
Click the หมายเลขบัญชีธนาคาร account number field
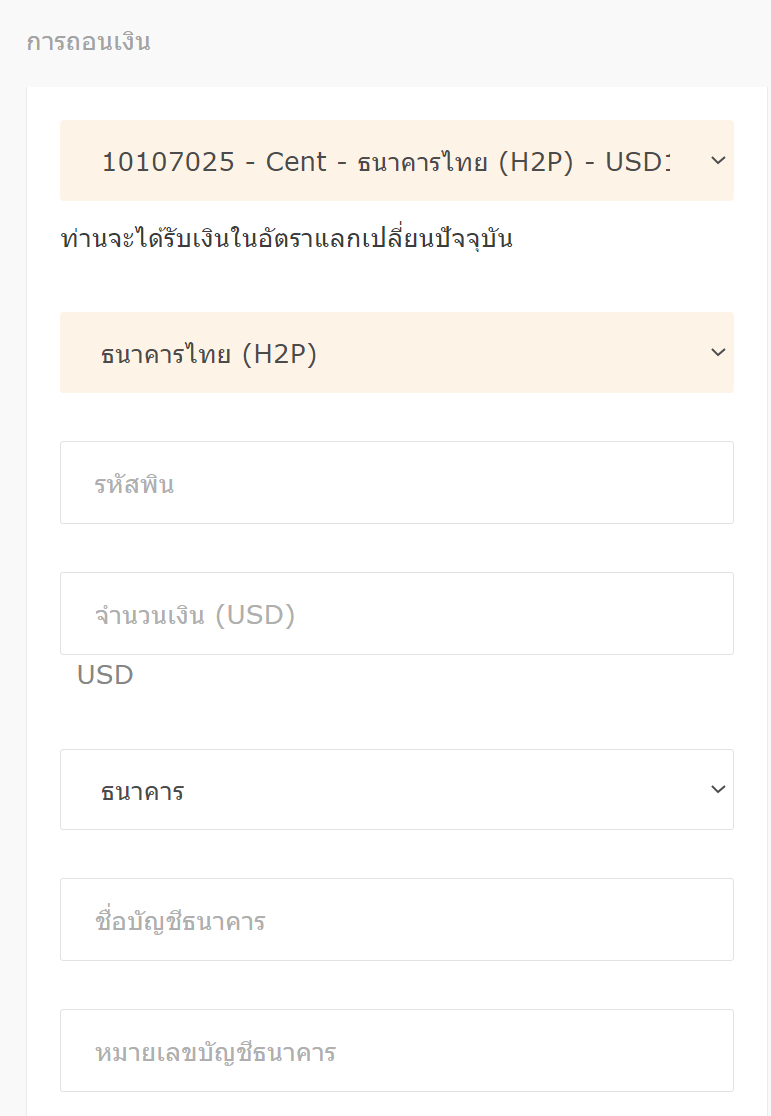[396, 1050]
